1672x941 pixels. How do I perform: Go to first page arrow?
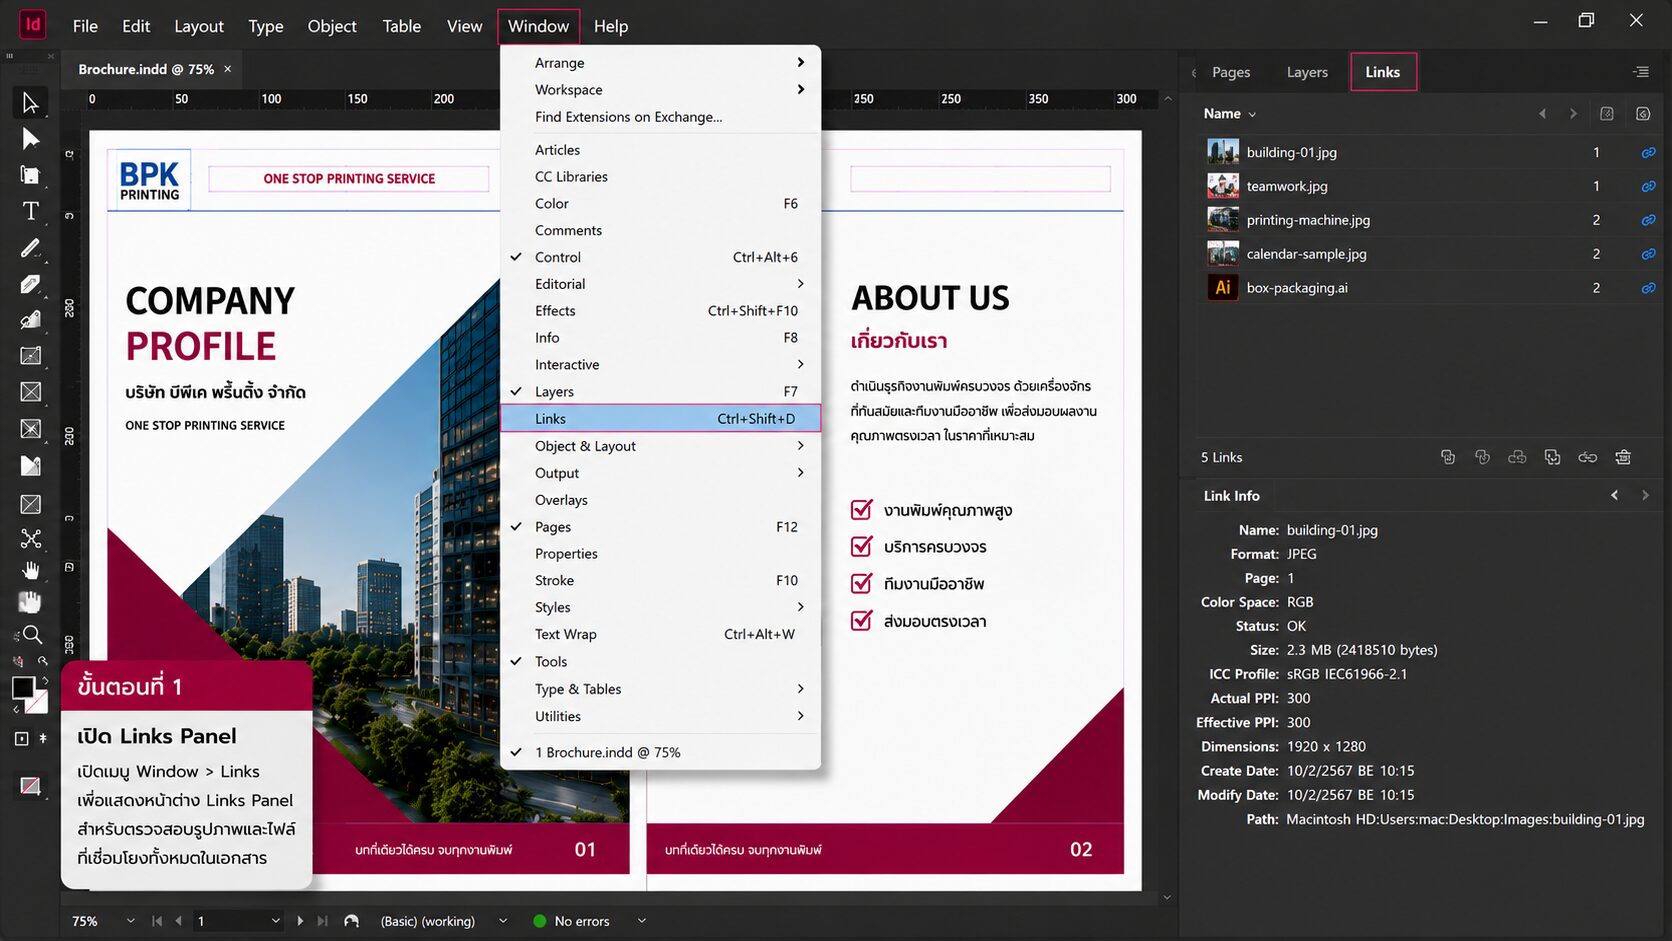[x=157, y=921]
